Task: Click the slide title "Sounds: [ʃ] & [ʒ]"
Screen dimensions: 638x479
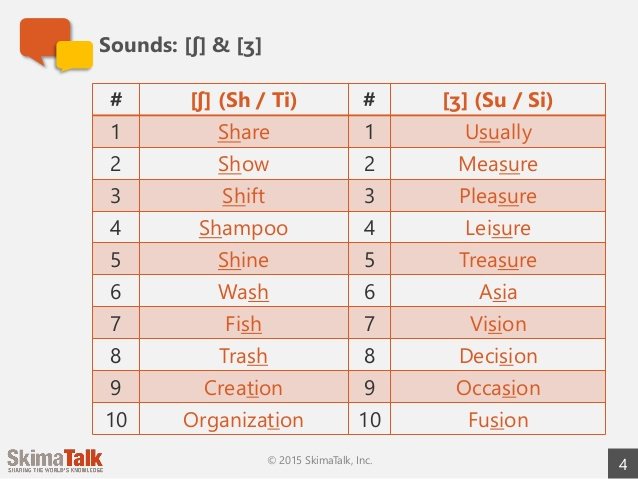Action: [180, 47]
